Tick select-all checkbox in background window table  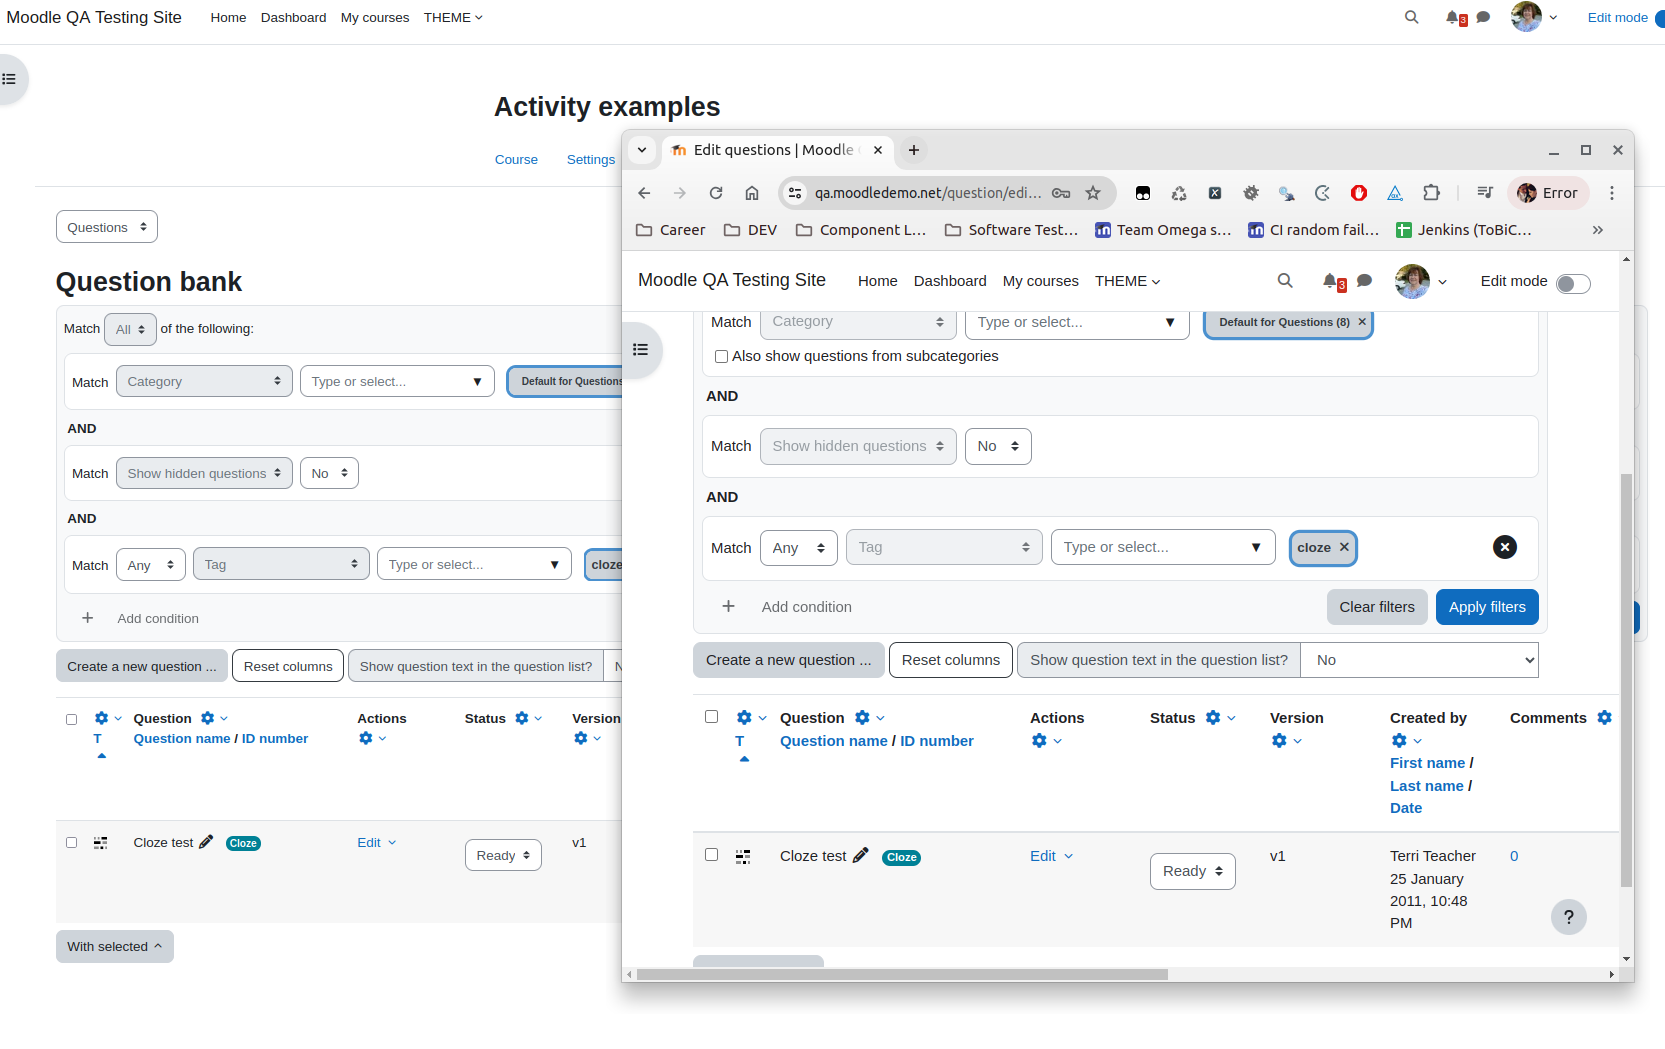coord(71,719)
